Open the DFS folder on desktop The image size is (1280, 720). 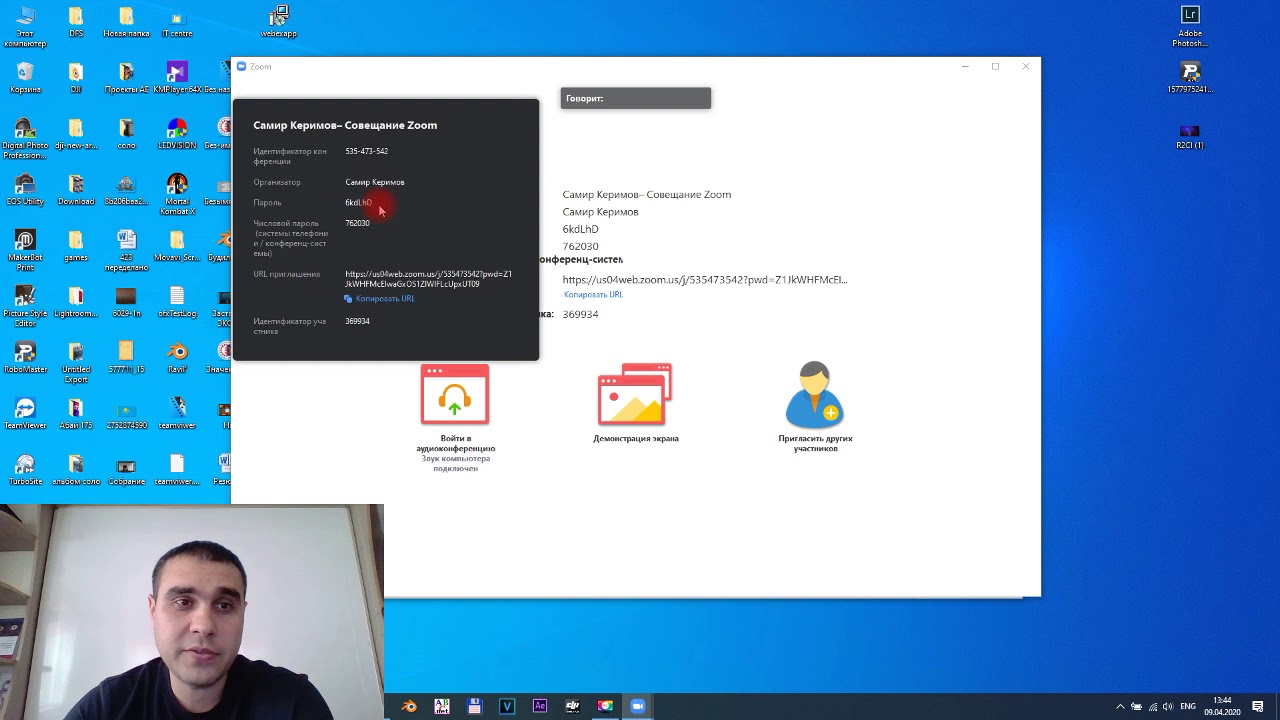[x=76, y=22]
